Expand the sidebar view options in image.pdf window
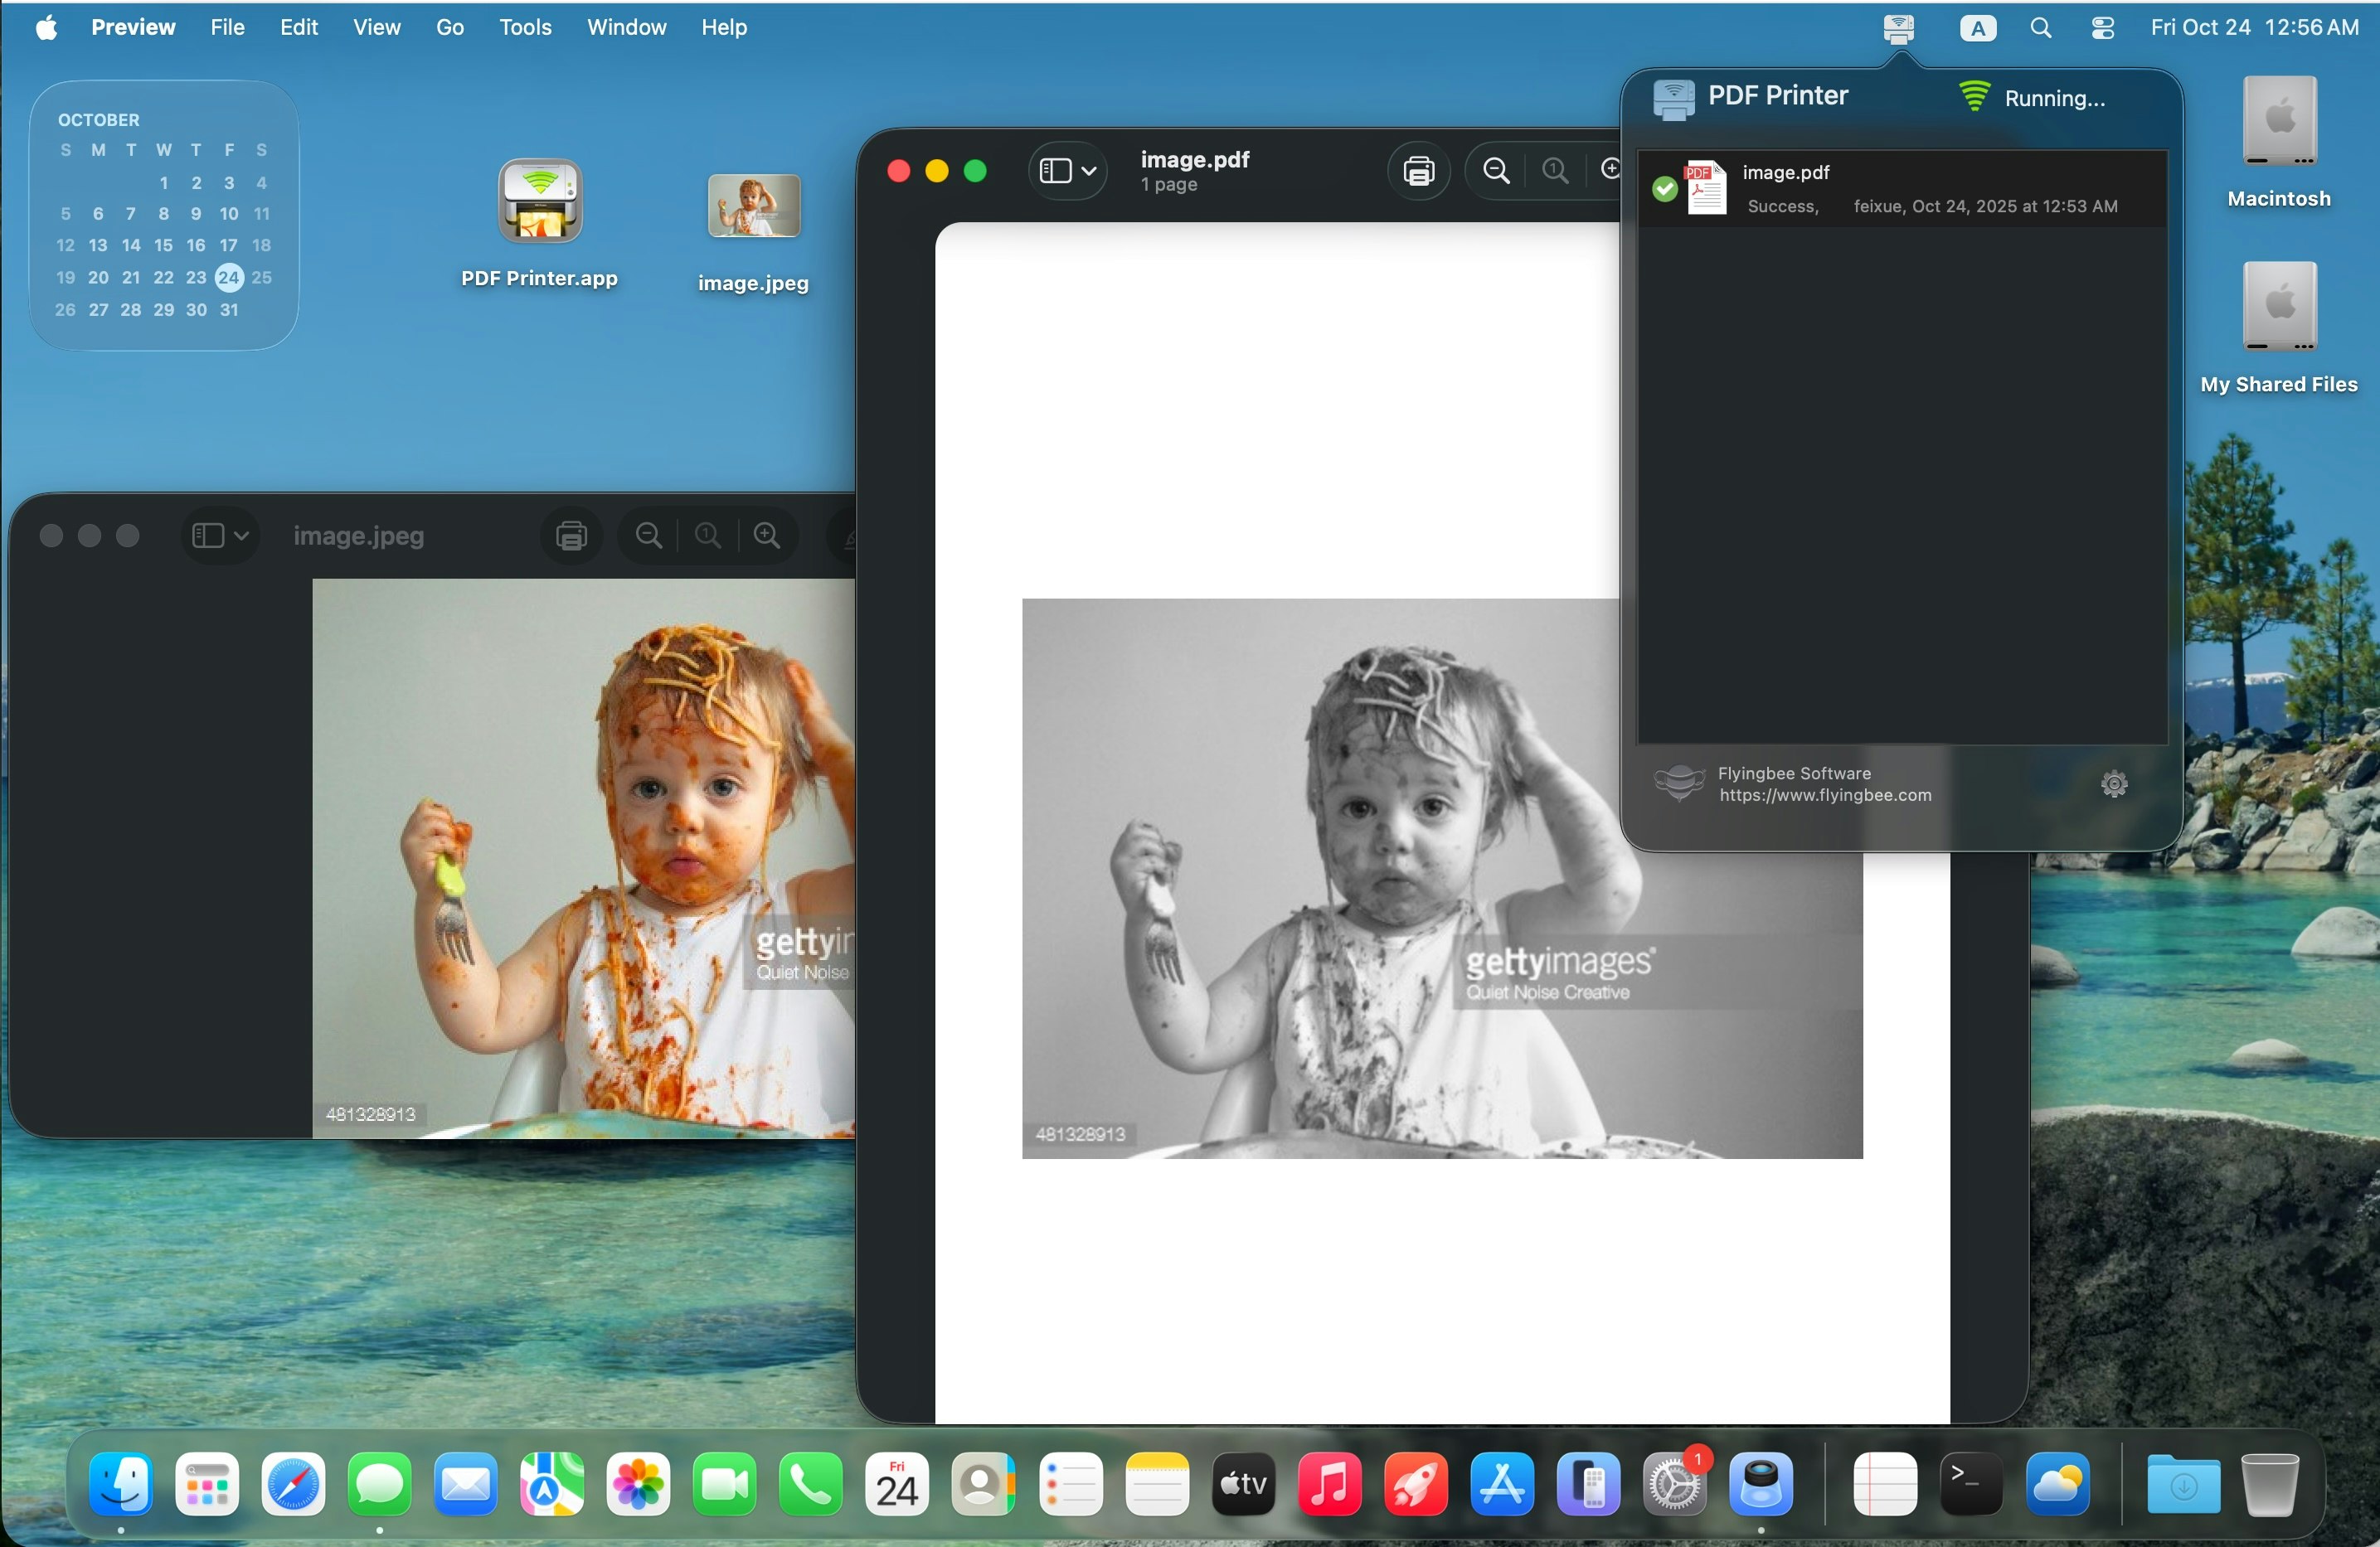 click(x=1090, y=170)
